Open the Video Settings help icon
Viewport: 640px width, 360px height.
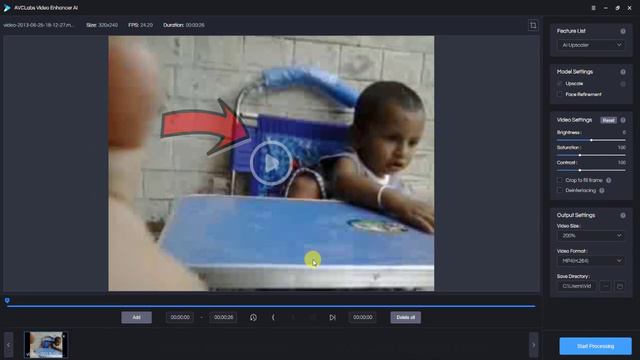coord(623,120)
